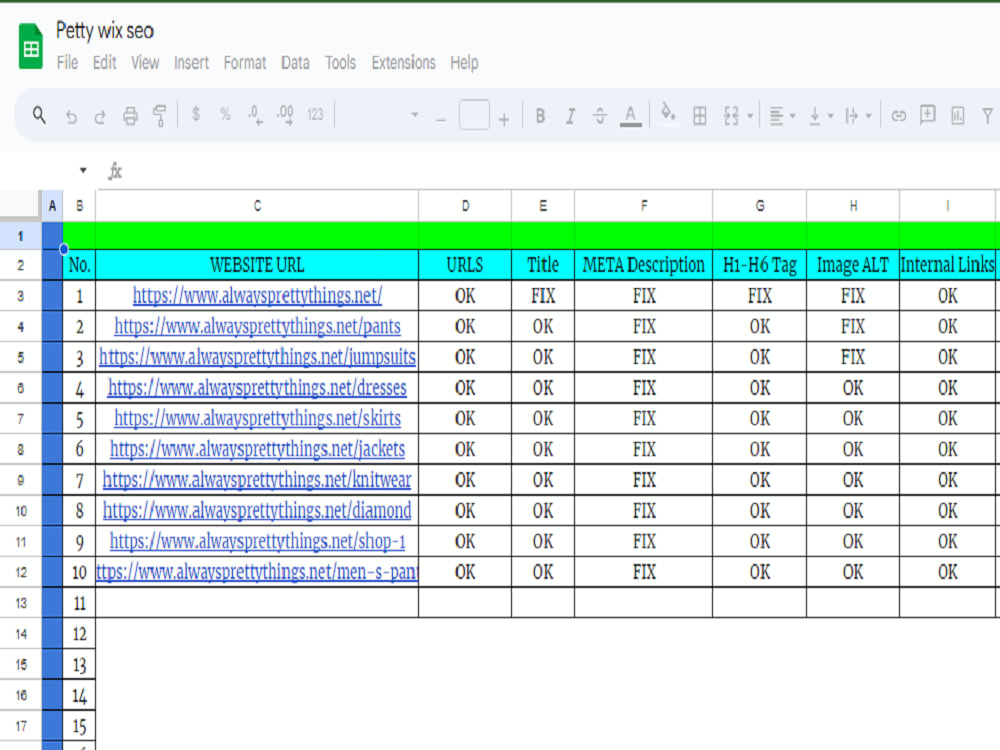Open the search menus magnifier icon
This screenshot has height=750, width=1000.
coord(39,115)
